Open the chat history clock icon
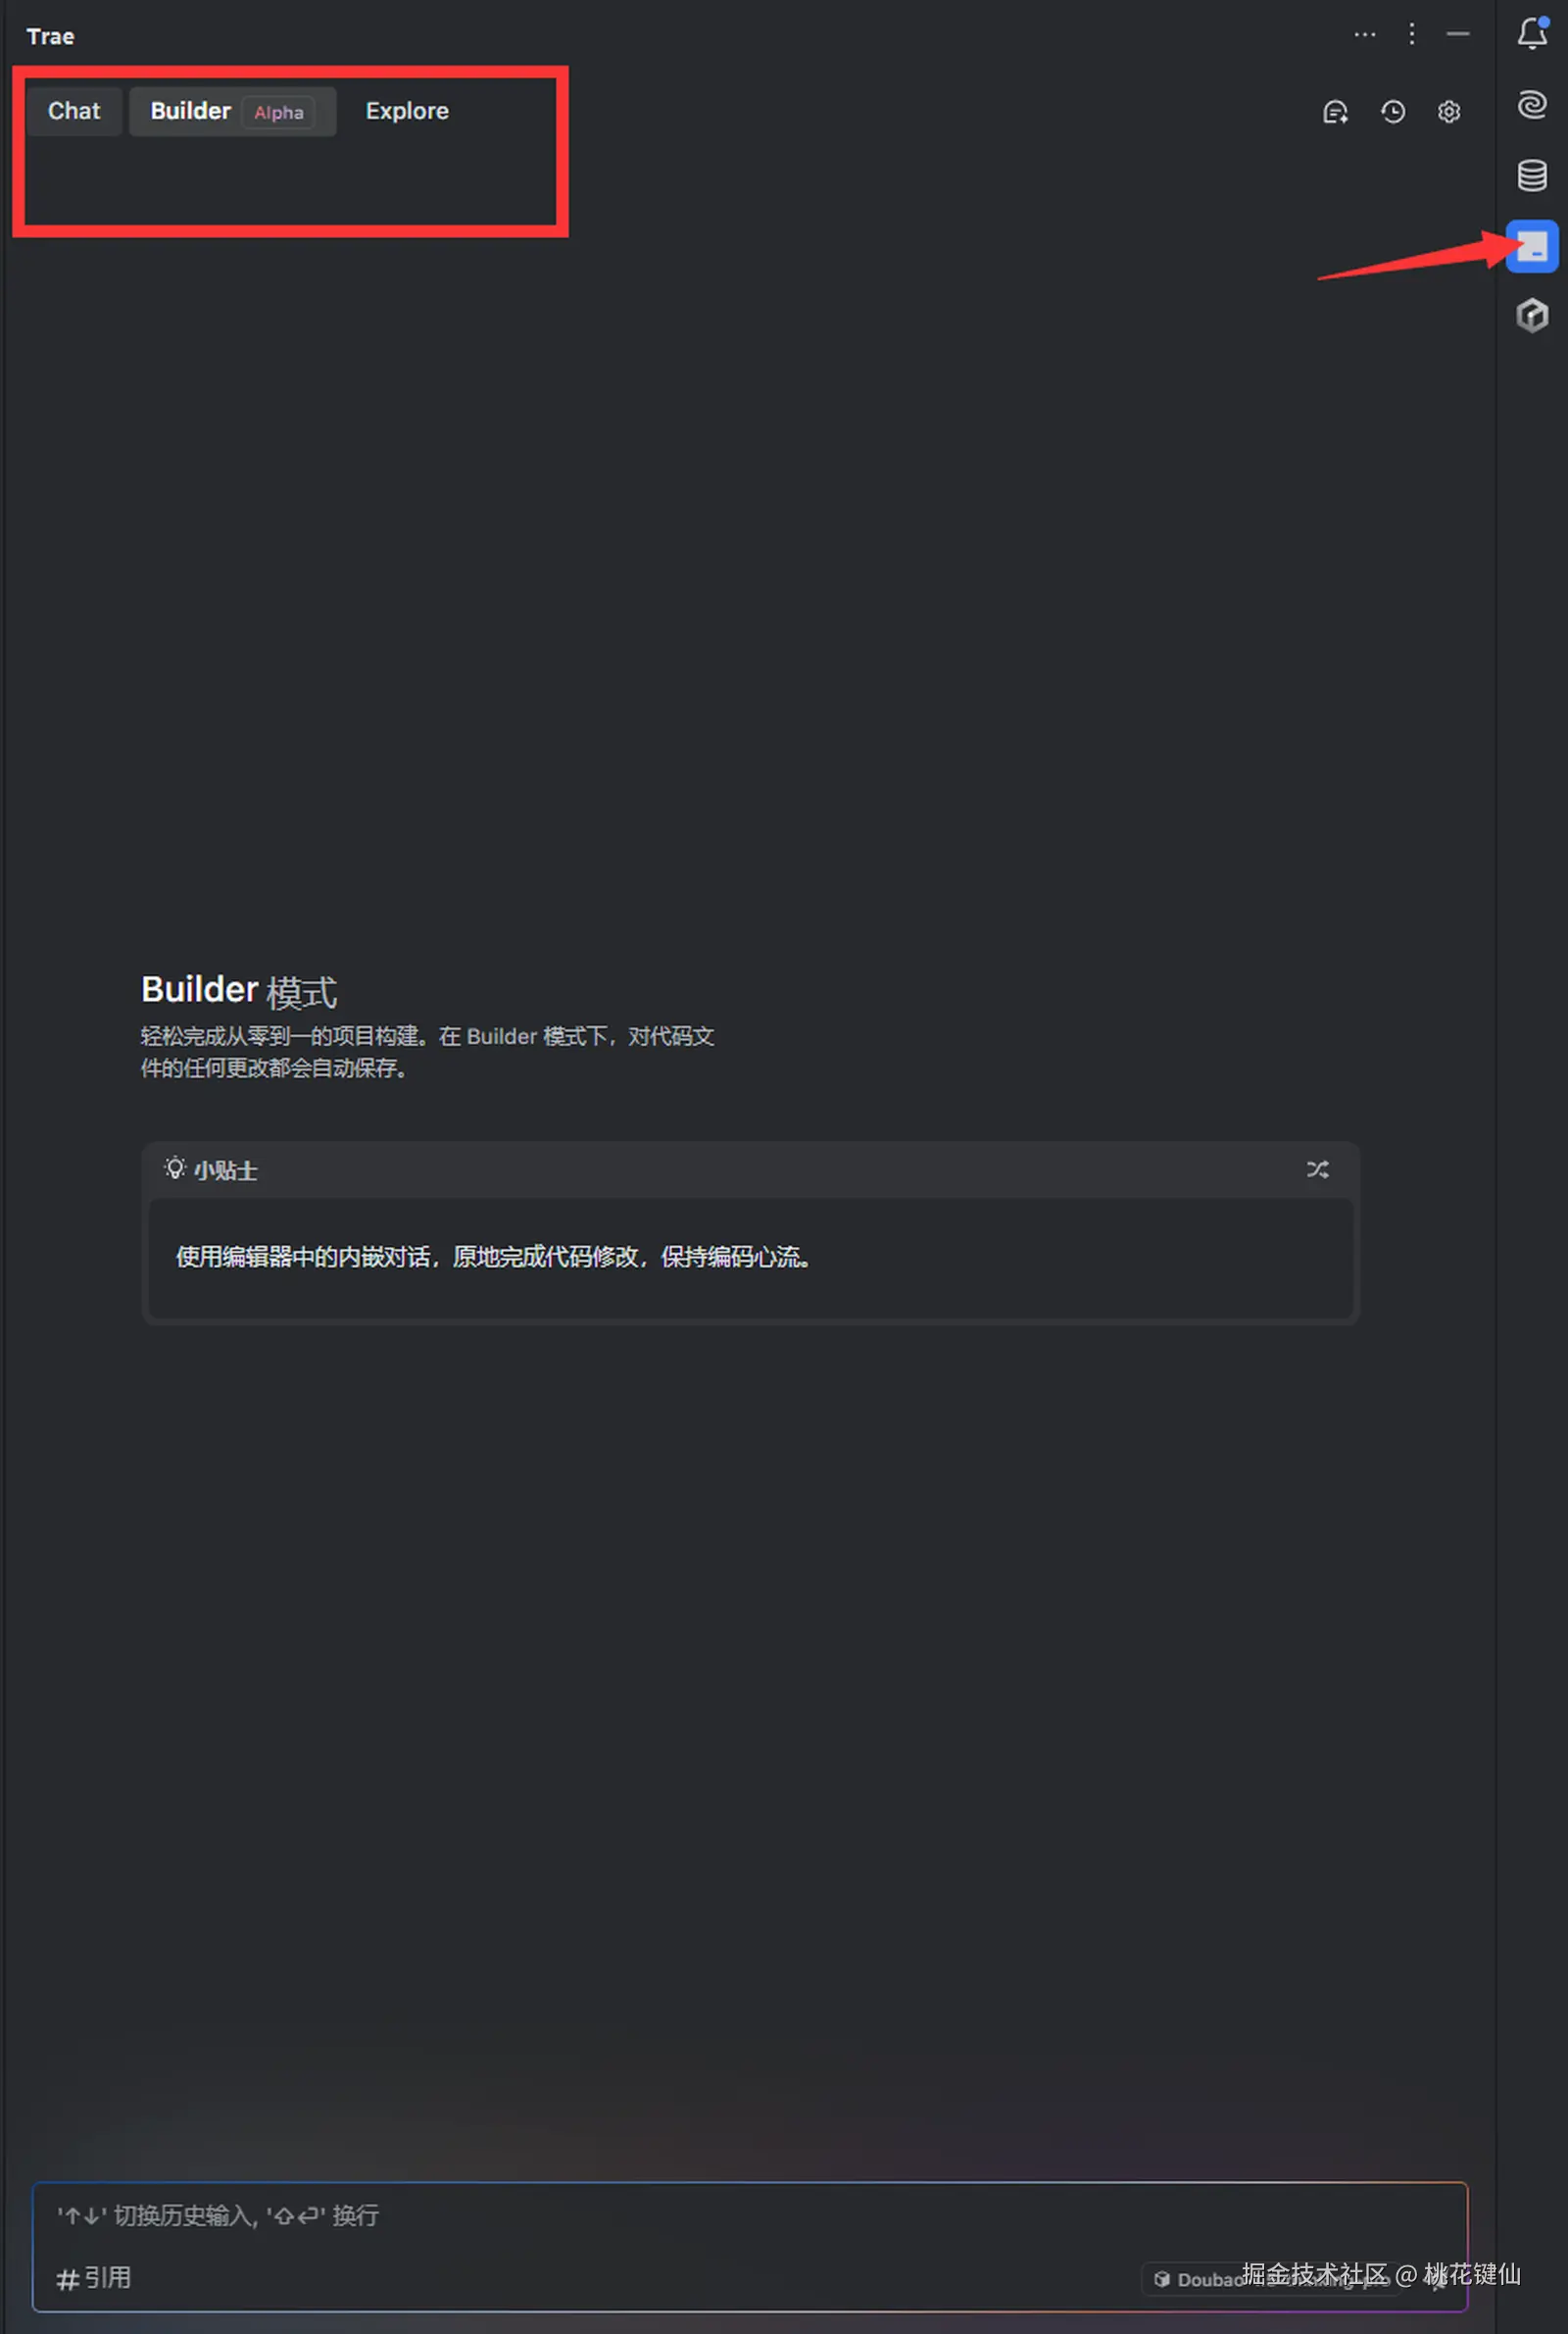 click(1392, 112)
